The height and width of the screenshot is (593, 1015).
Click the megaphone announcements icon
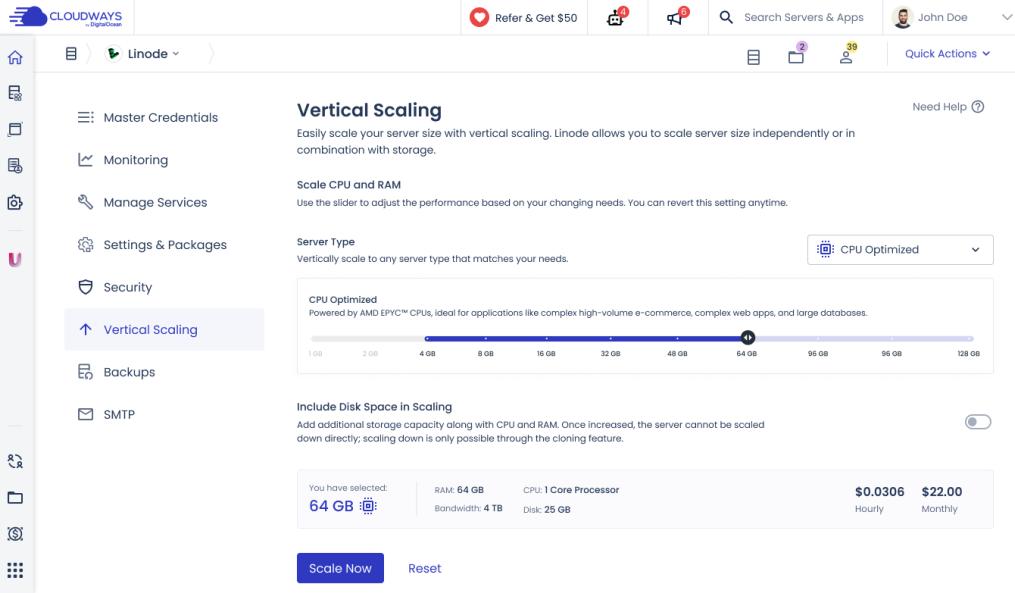677,18
